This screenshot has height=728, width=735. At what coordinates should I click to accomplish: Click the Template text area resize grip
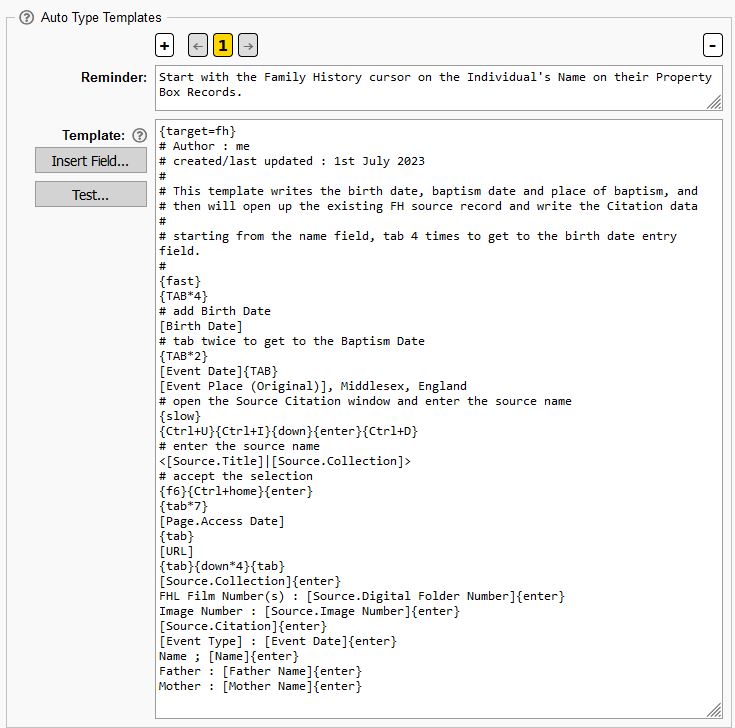[x=714, y=710]
